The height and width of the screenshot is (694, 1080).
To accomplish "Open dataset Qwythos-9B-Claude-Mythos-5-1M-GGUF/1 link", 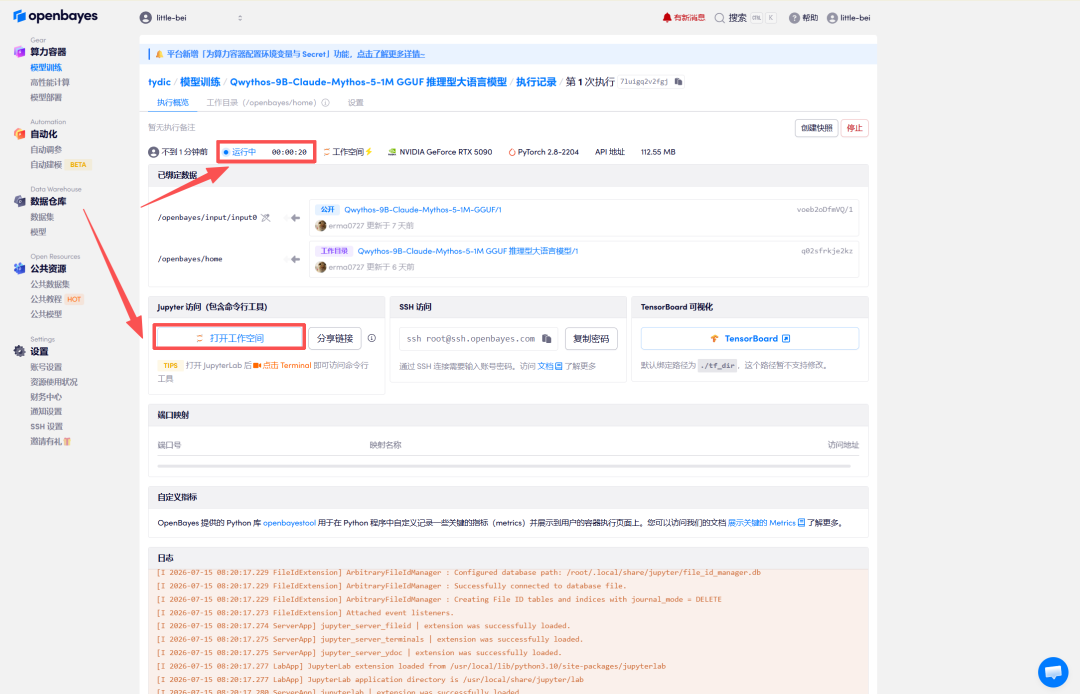I will click(423, 210).
